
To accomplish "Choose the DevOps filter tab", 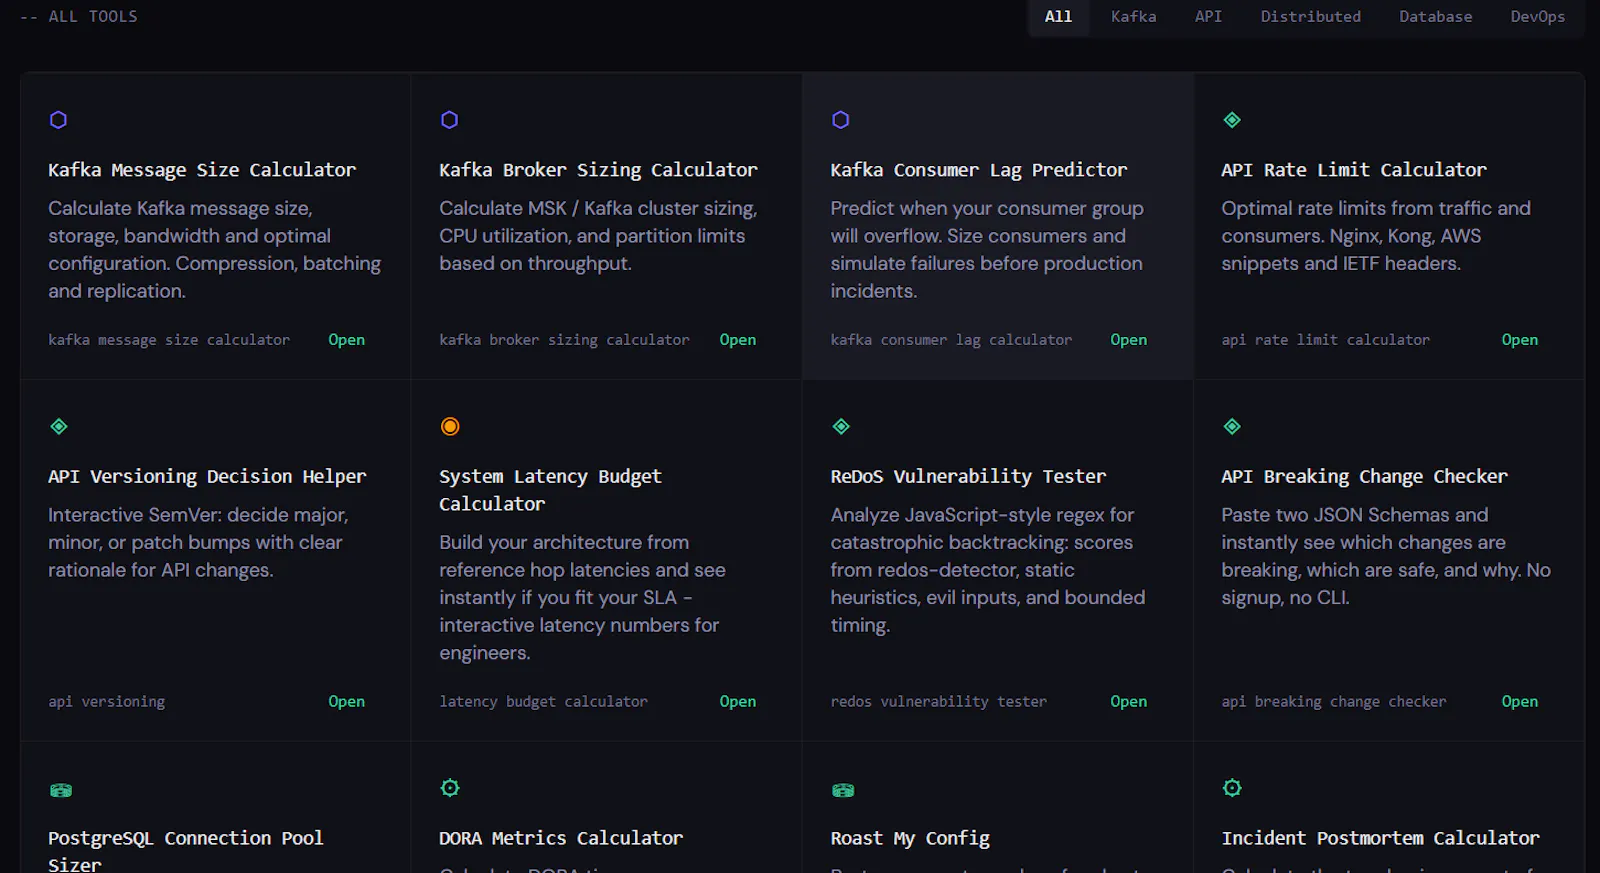I will pos(1537,17).
